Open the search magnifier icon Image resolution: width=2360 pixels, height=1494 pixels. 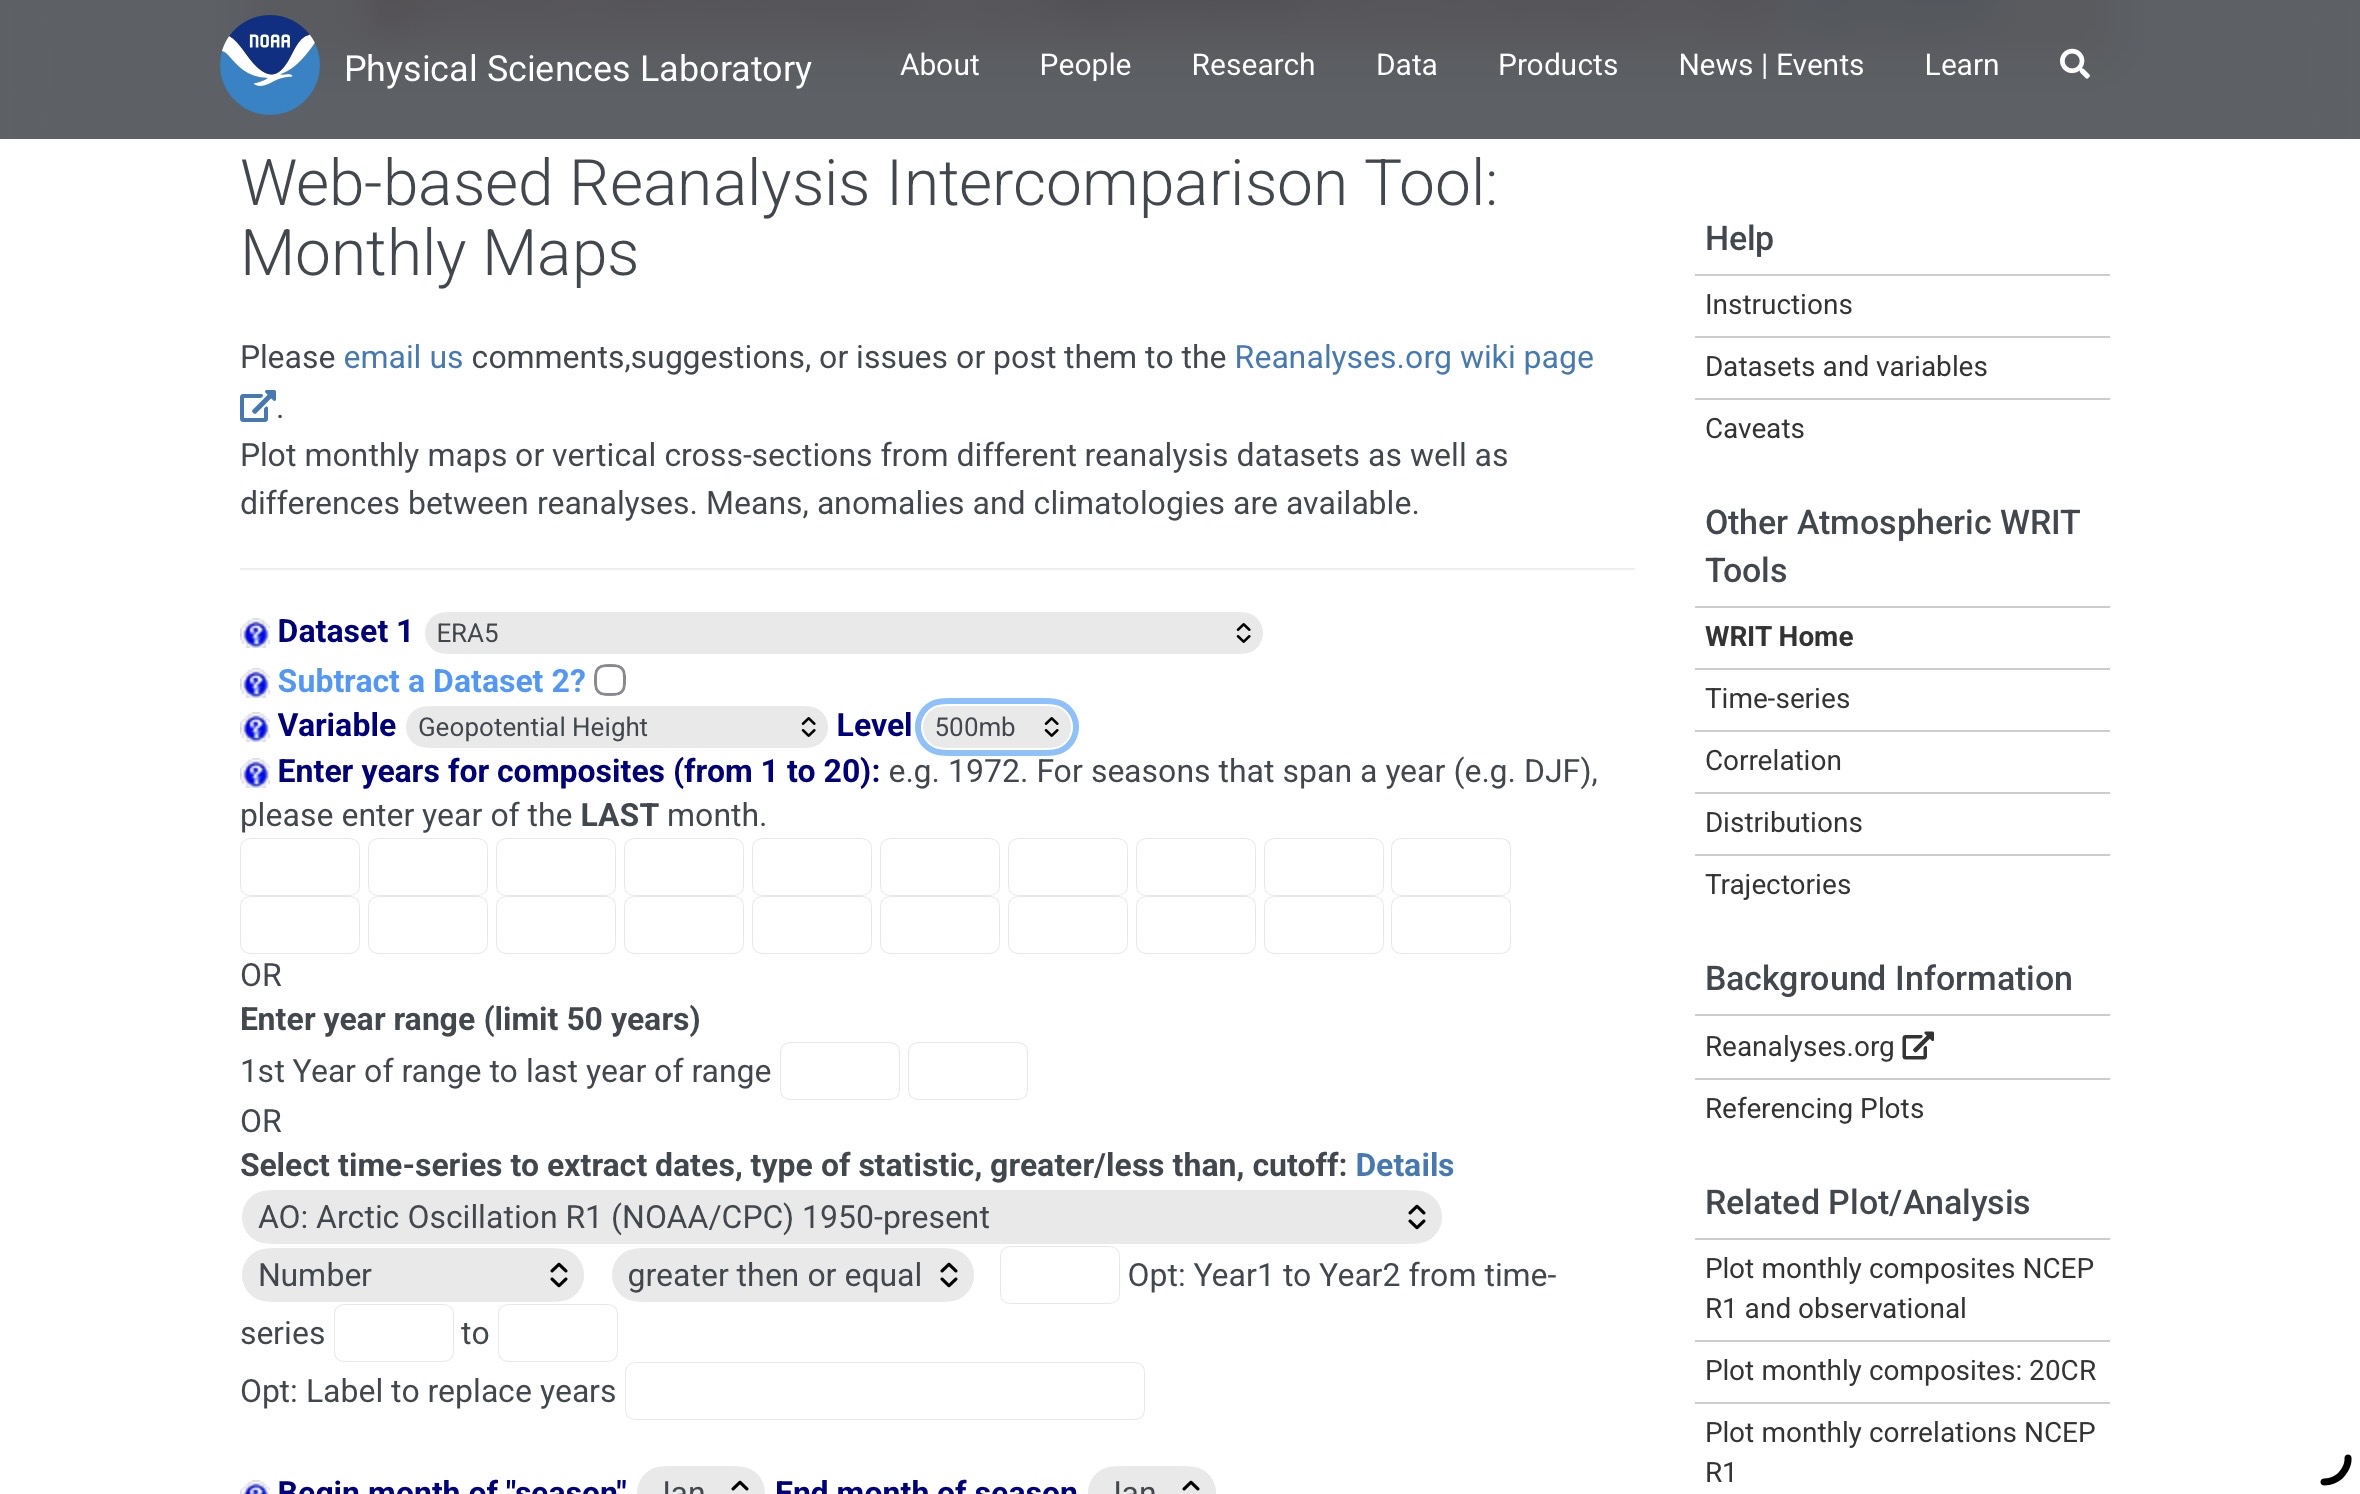pos(2074,65)
